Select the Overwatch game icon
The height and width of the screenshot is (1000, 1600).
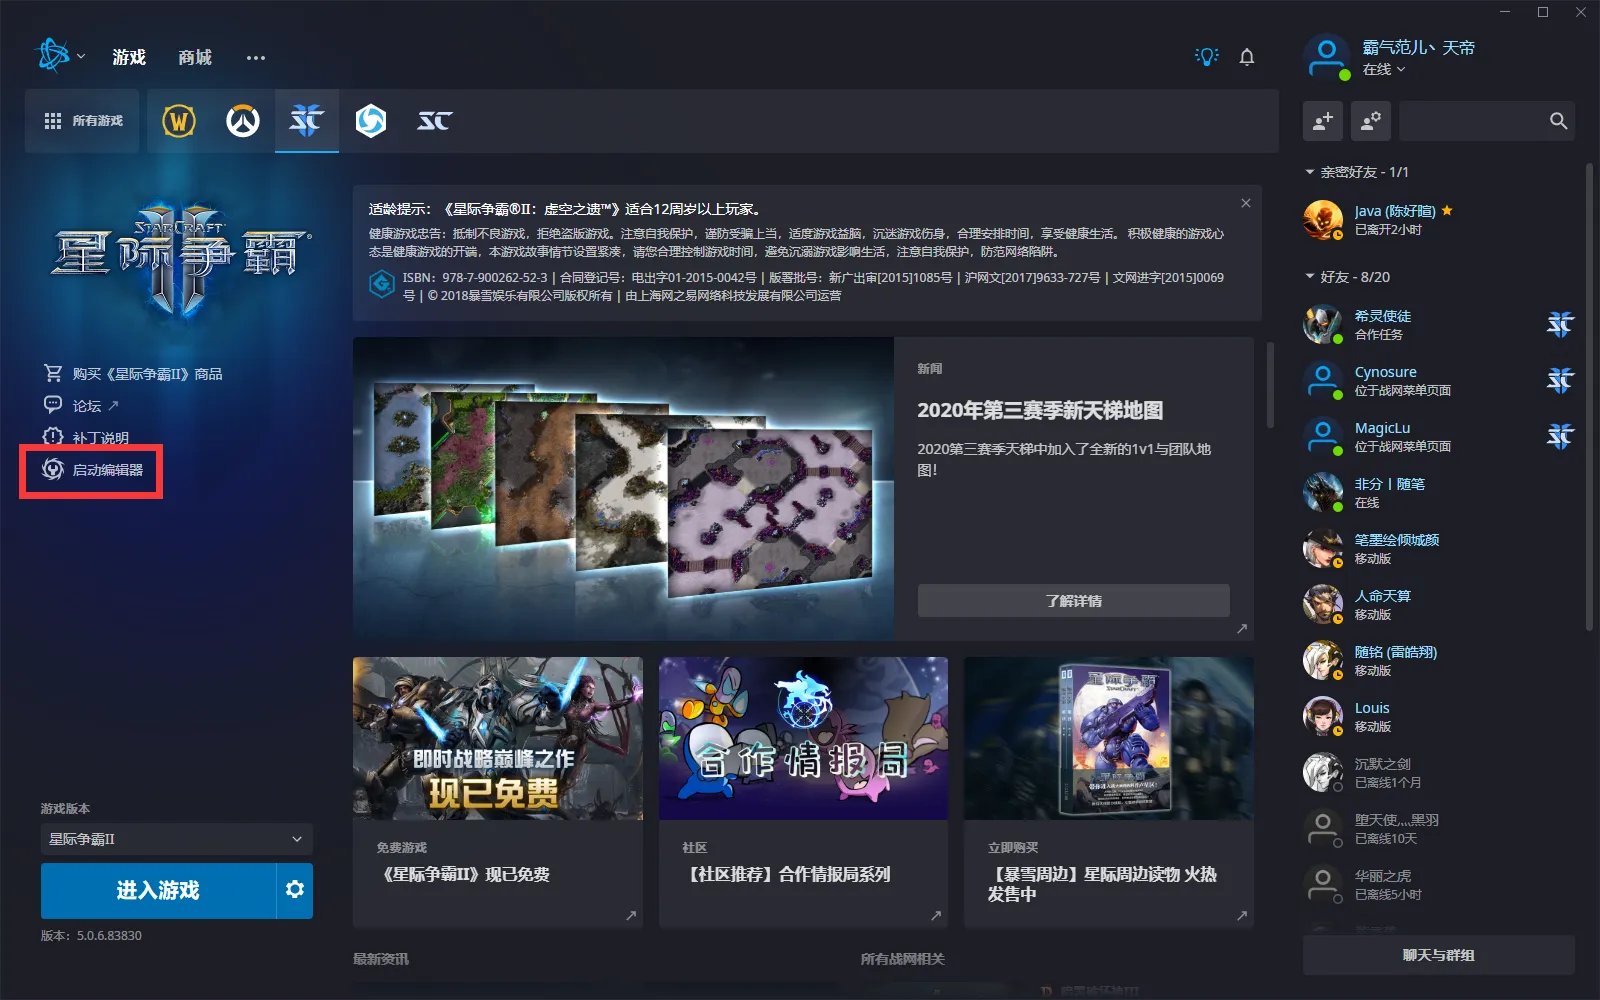[243, 121]
